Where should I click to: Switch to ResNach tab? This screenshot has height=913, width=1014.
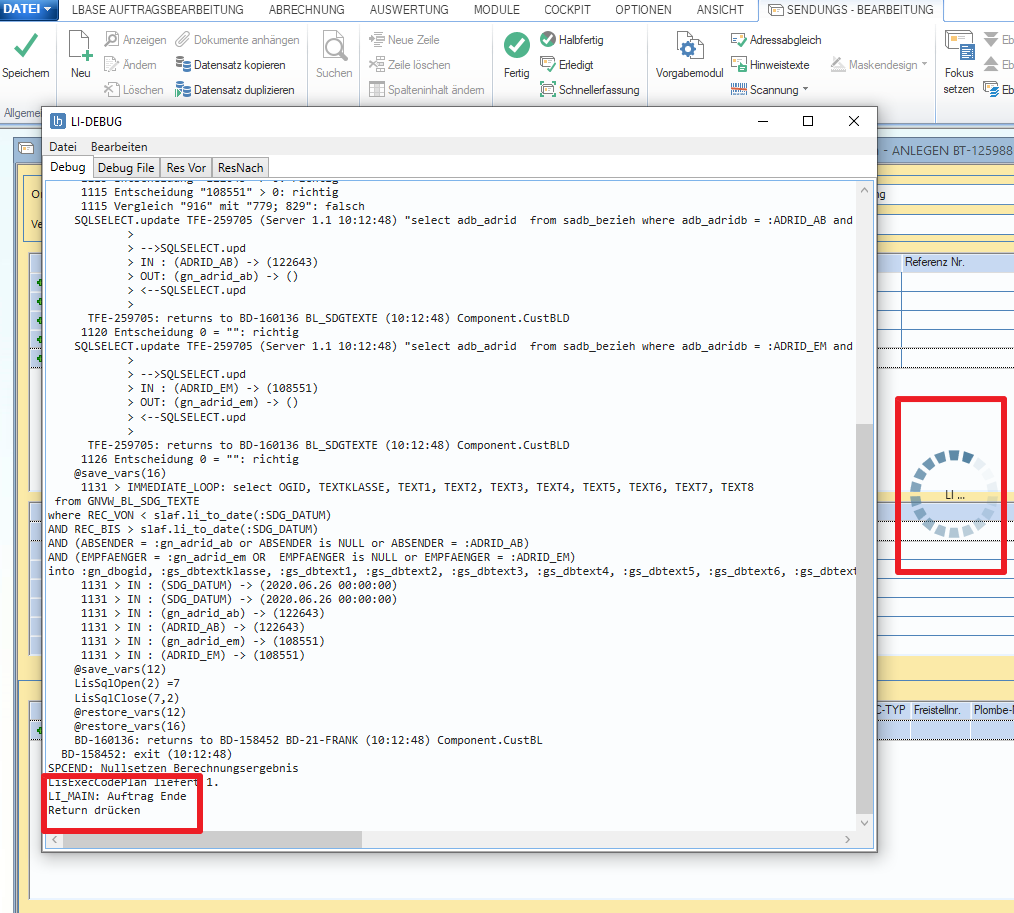(x=241, y=167)
